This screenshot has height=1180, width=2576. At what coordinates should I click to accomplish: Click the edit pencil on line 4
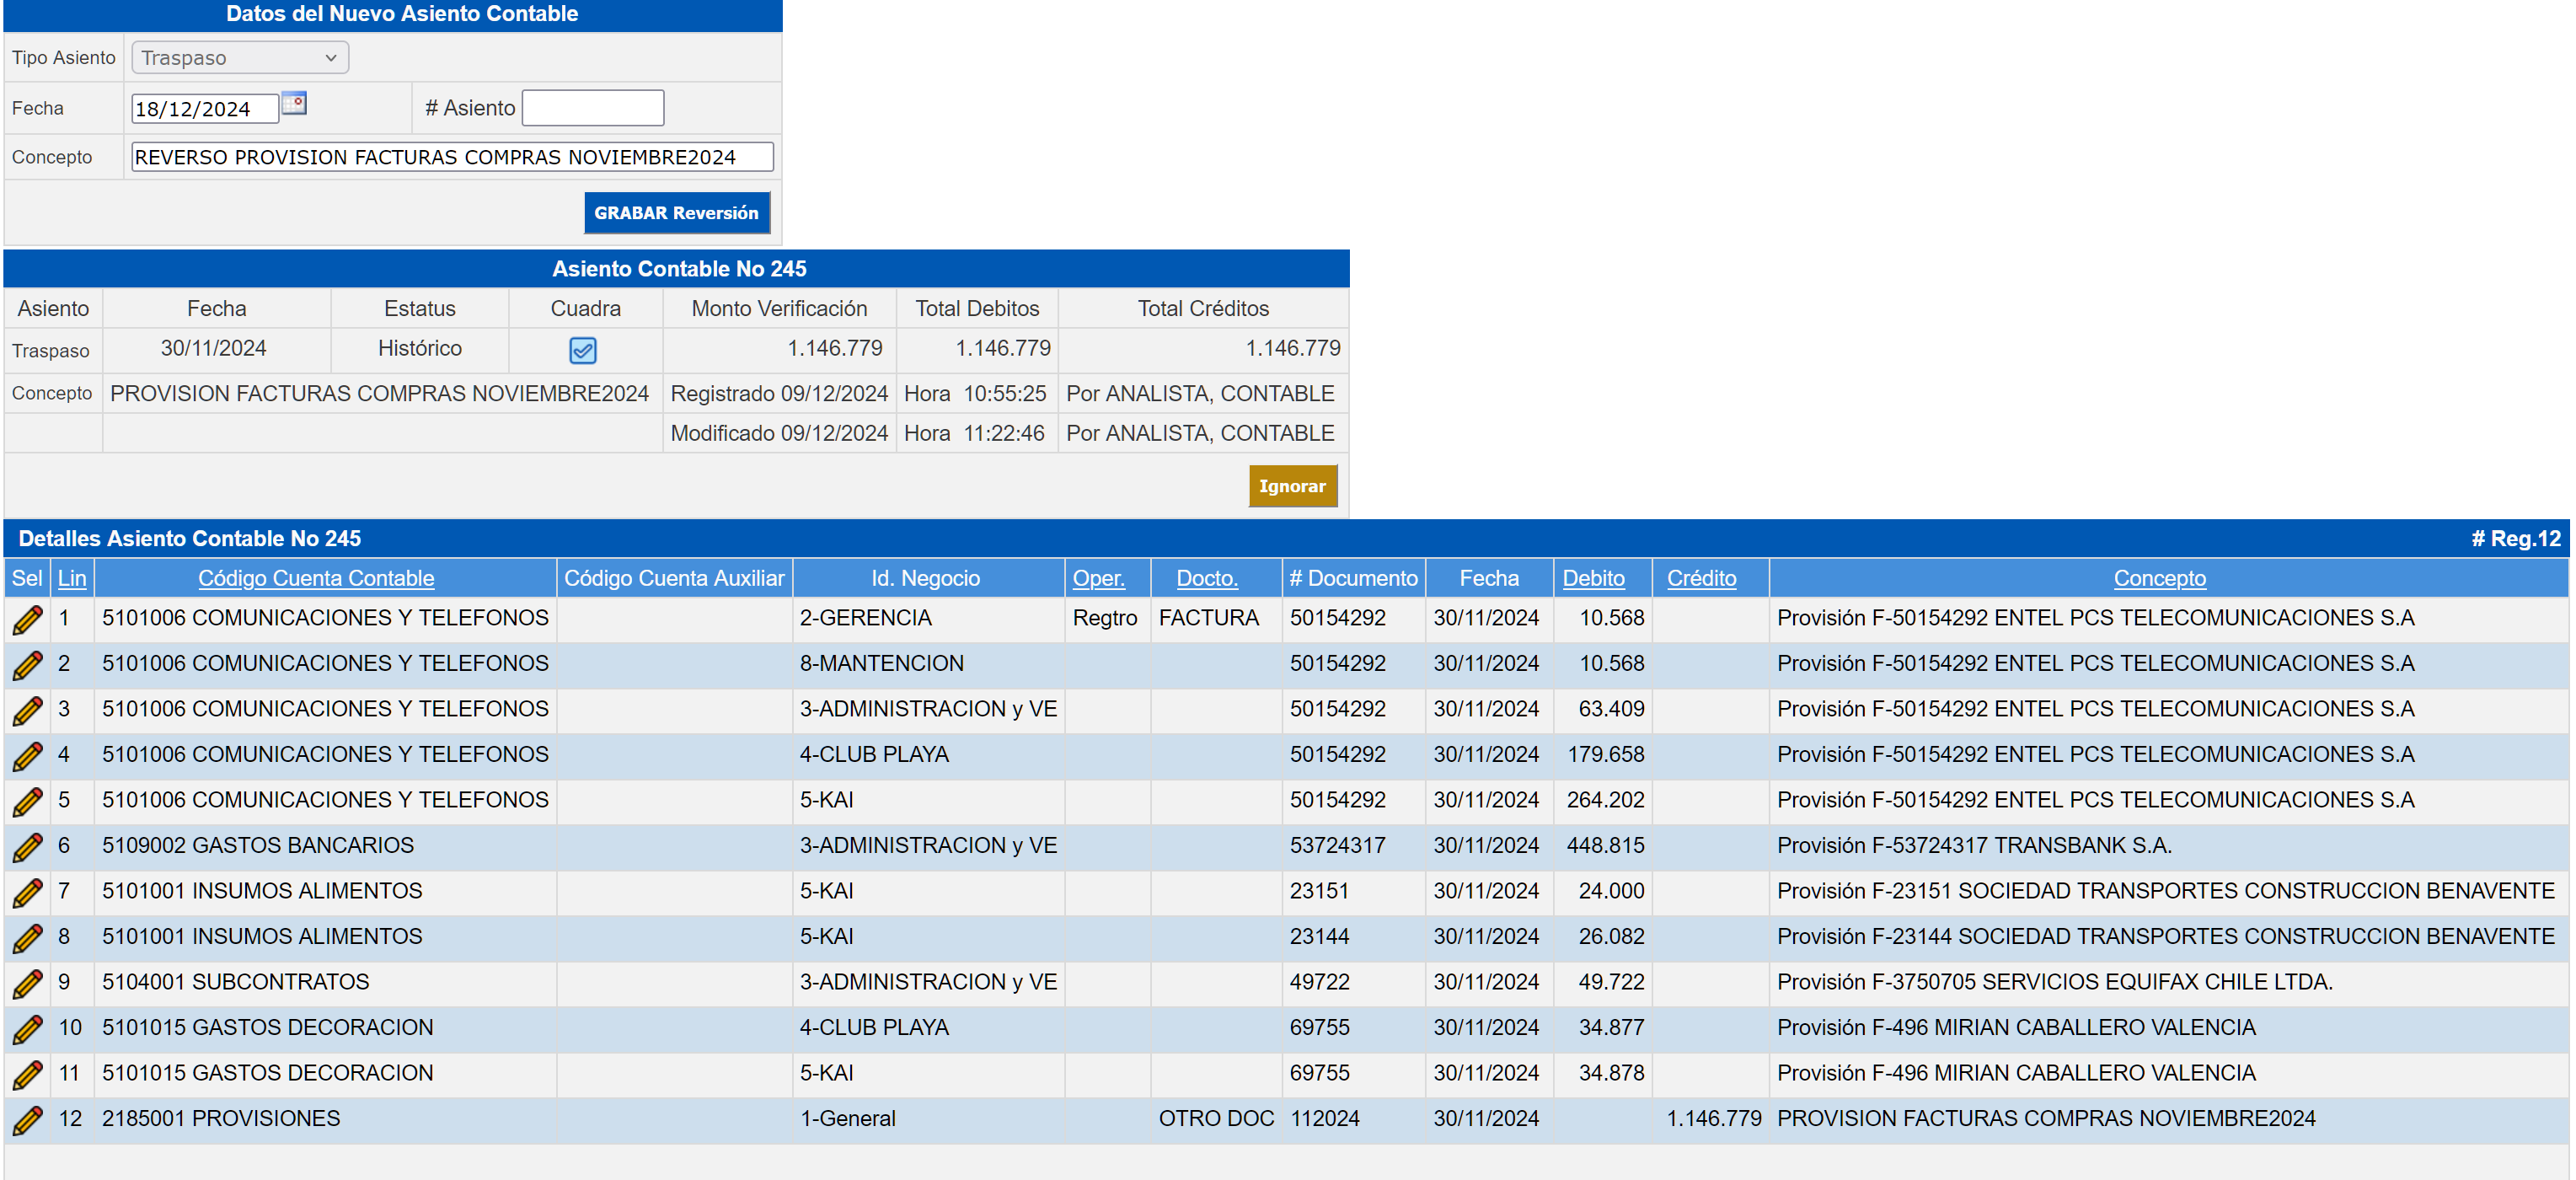pyautogui.click(x=27, y=756)
